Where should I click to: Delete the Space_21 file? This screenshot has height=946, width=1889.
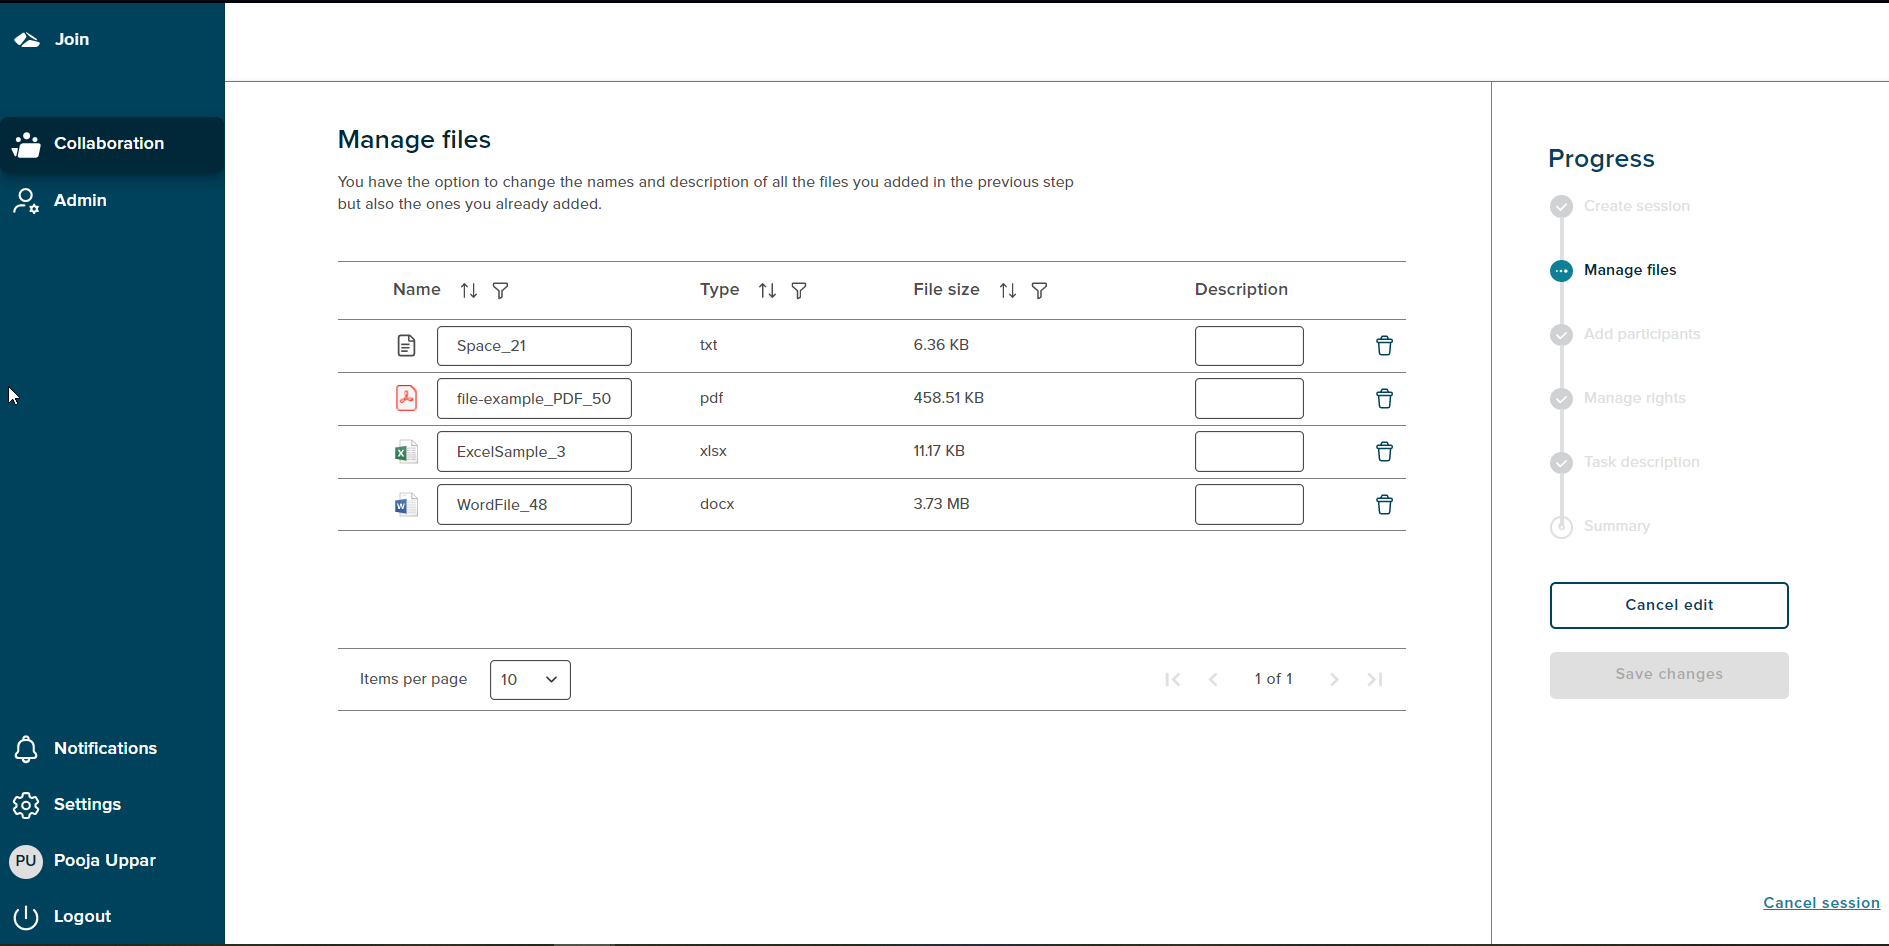(1384, 346)
